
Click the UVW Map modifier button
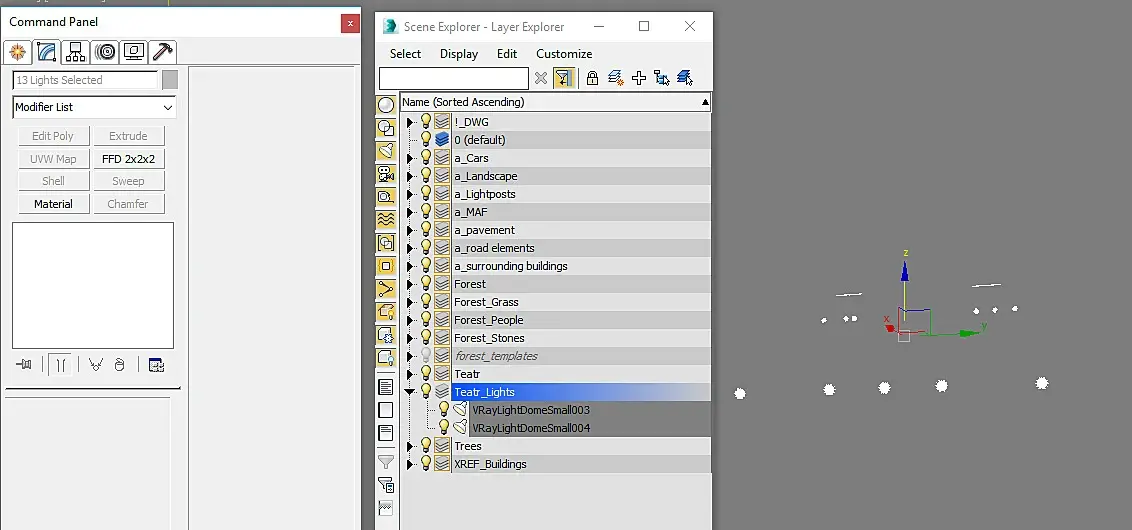click(x=53, y=159)
